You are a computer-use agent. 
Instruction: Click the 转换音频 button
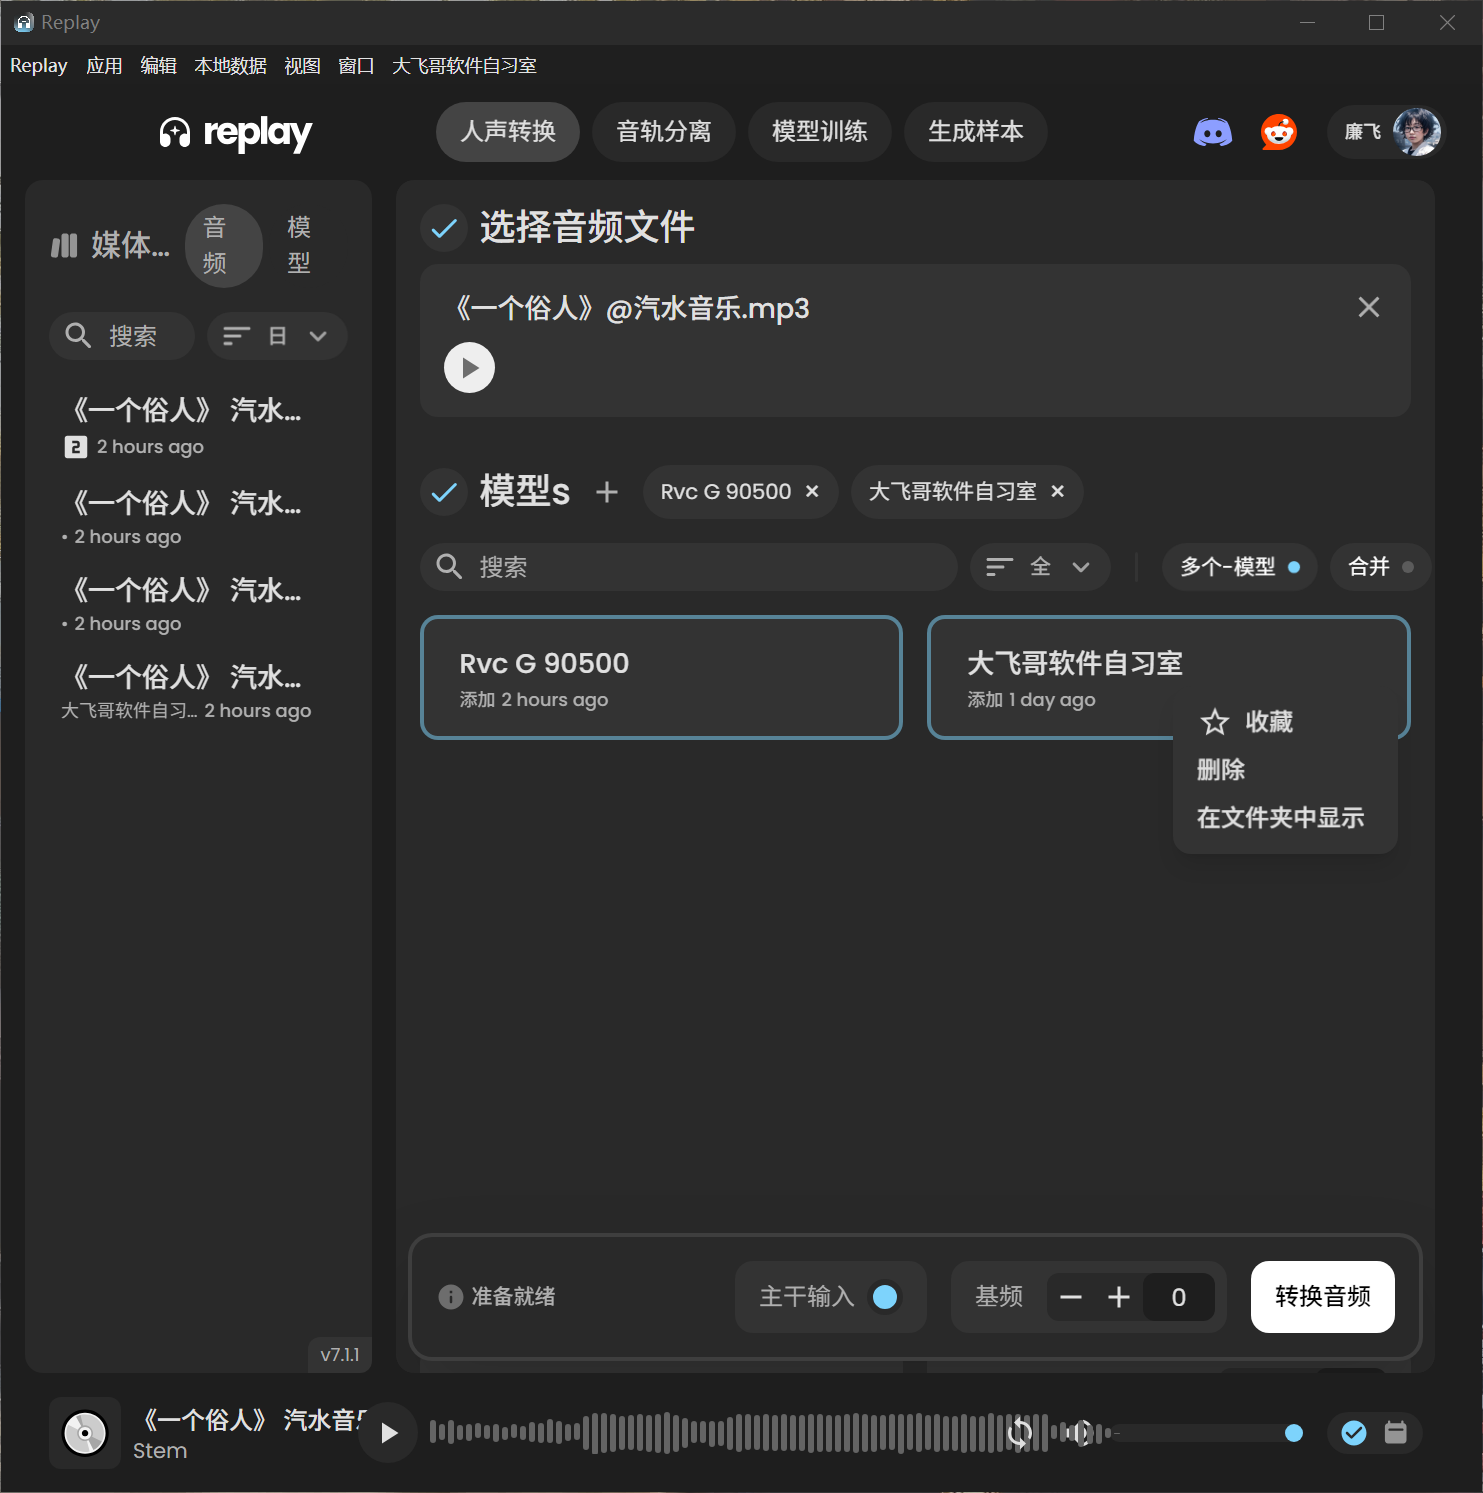1322,1297
